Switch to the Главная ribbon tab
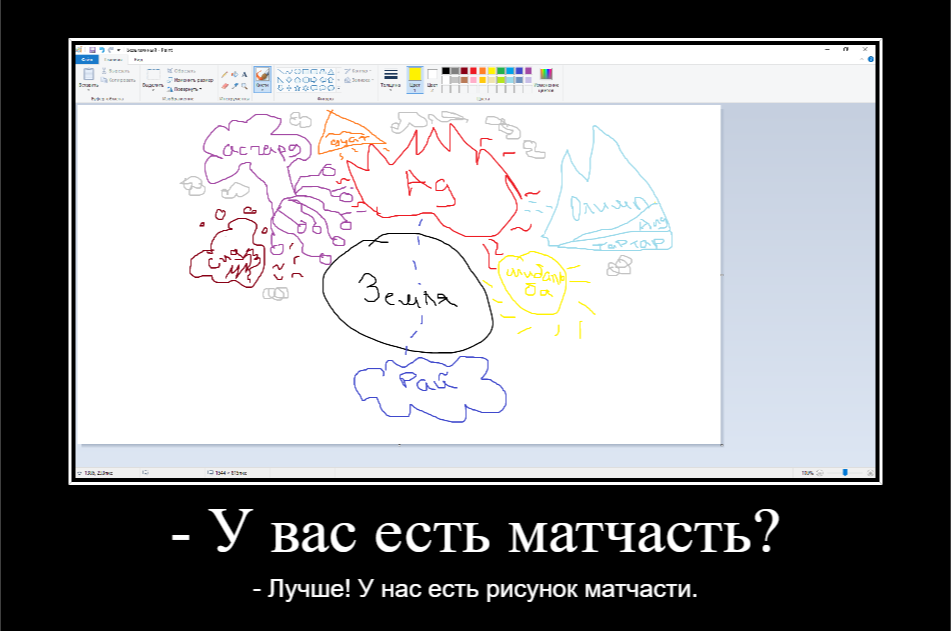The image size is (951, 631). [113, 59]
